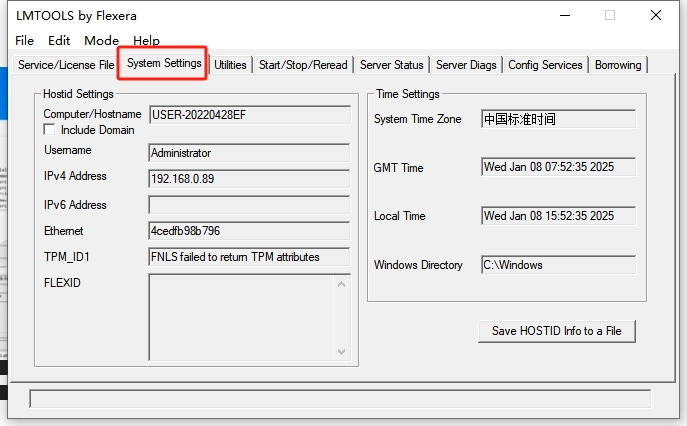This screenshot has height=426, width=687.
Task: Select the Utilities tab
Action: (x=230, y=65)
